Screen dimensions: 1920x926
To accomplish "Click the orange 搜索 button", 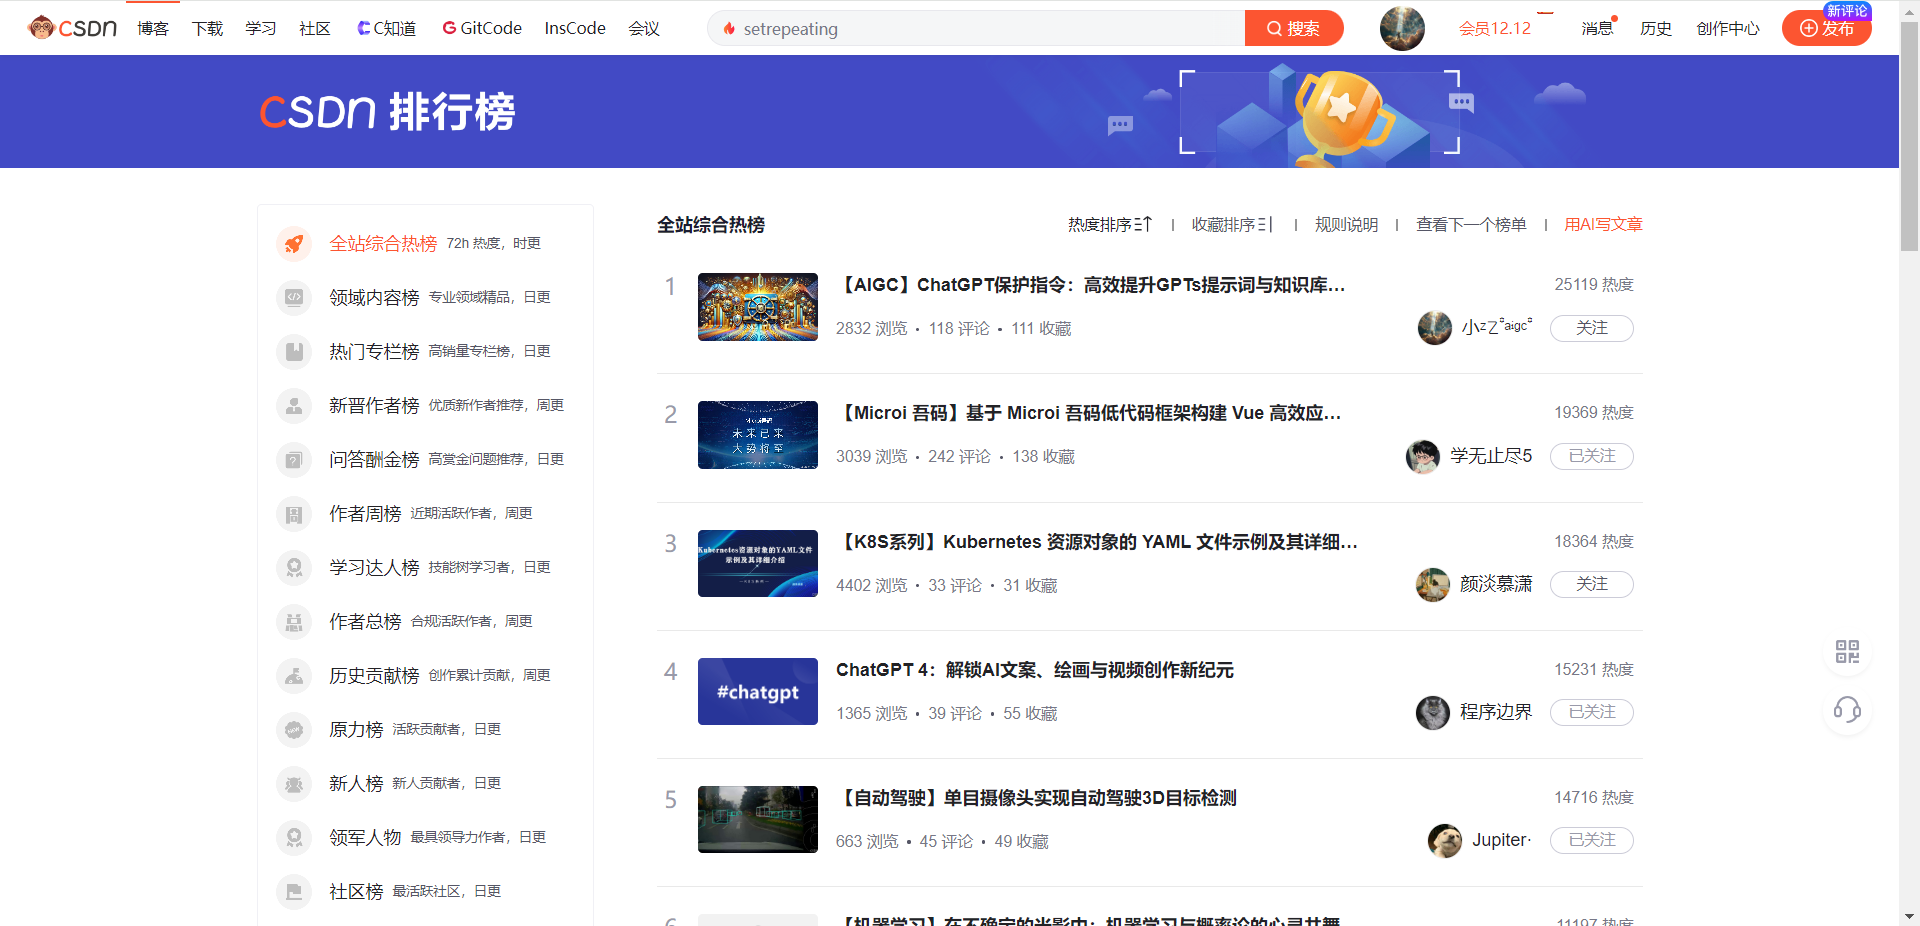I will pos(1293,28).
